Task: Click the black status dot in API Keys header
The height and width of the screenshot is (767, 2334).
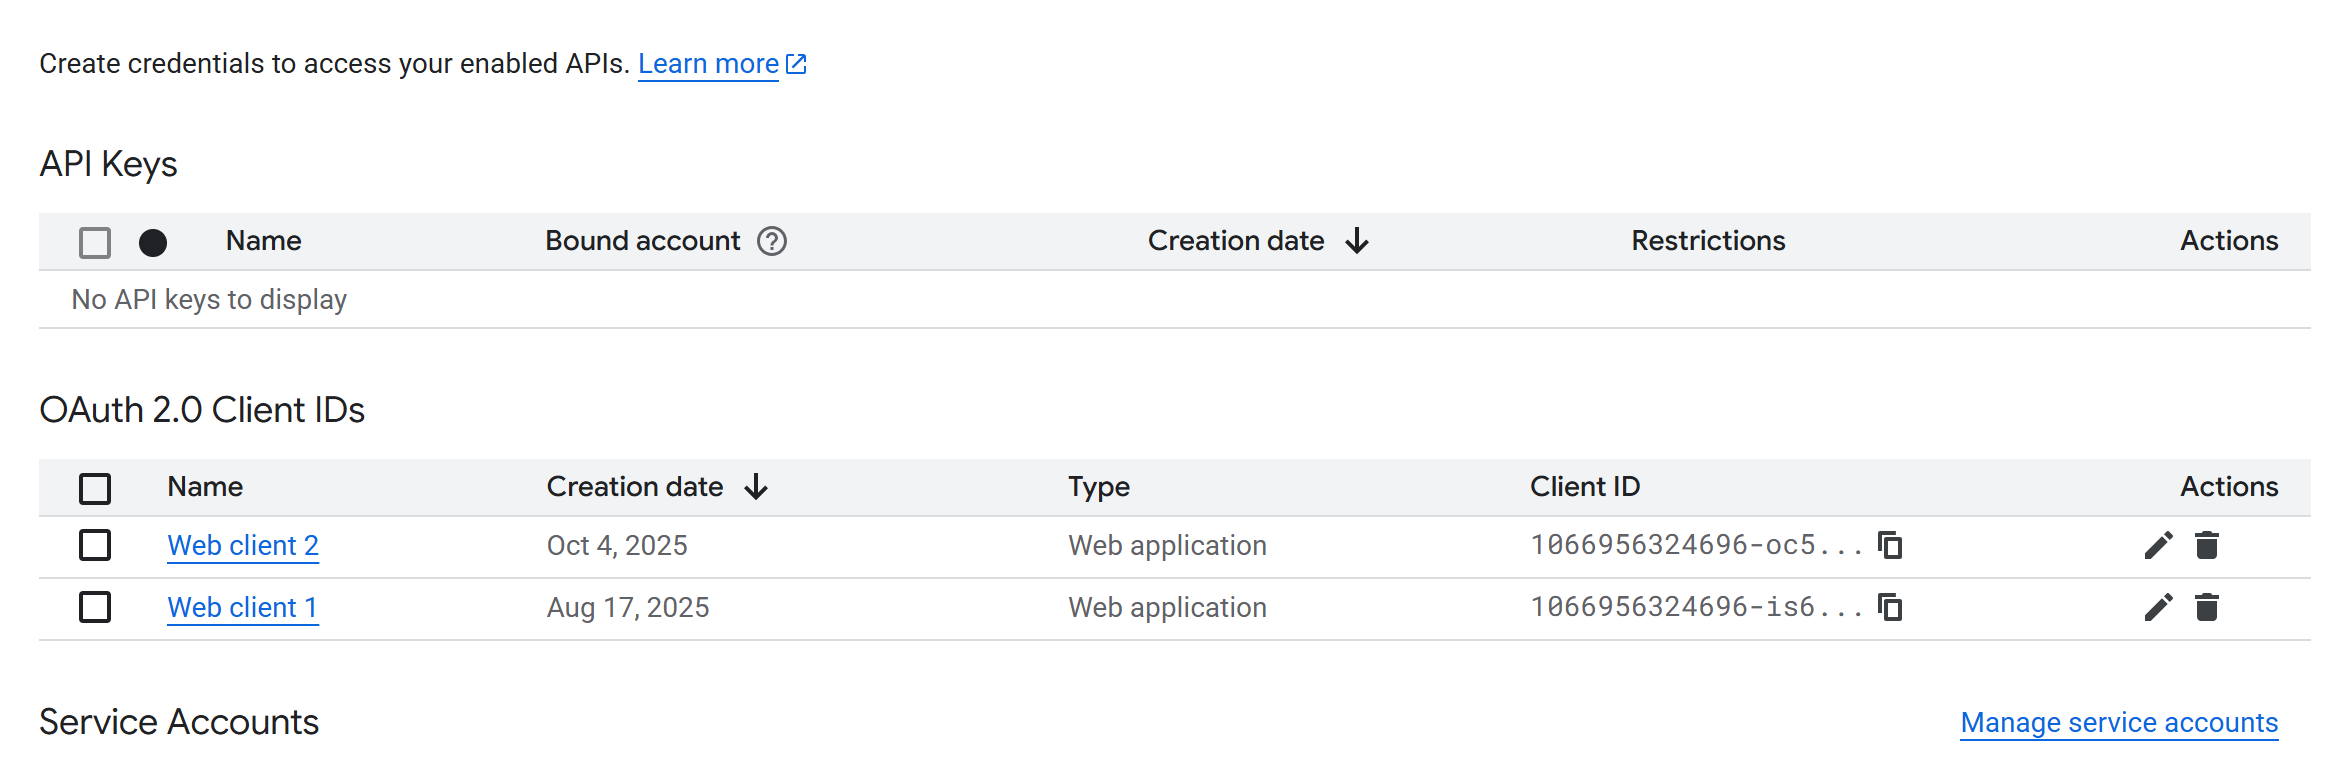Action: pos(153,243)
